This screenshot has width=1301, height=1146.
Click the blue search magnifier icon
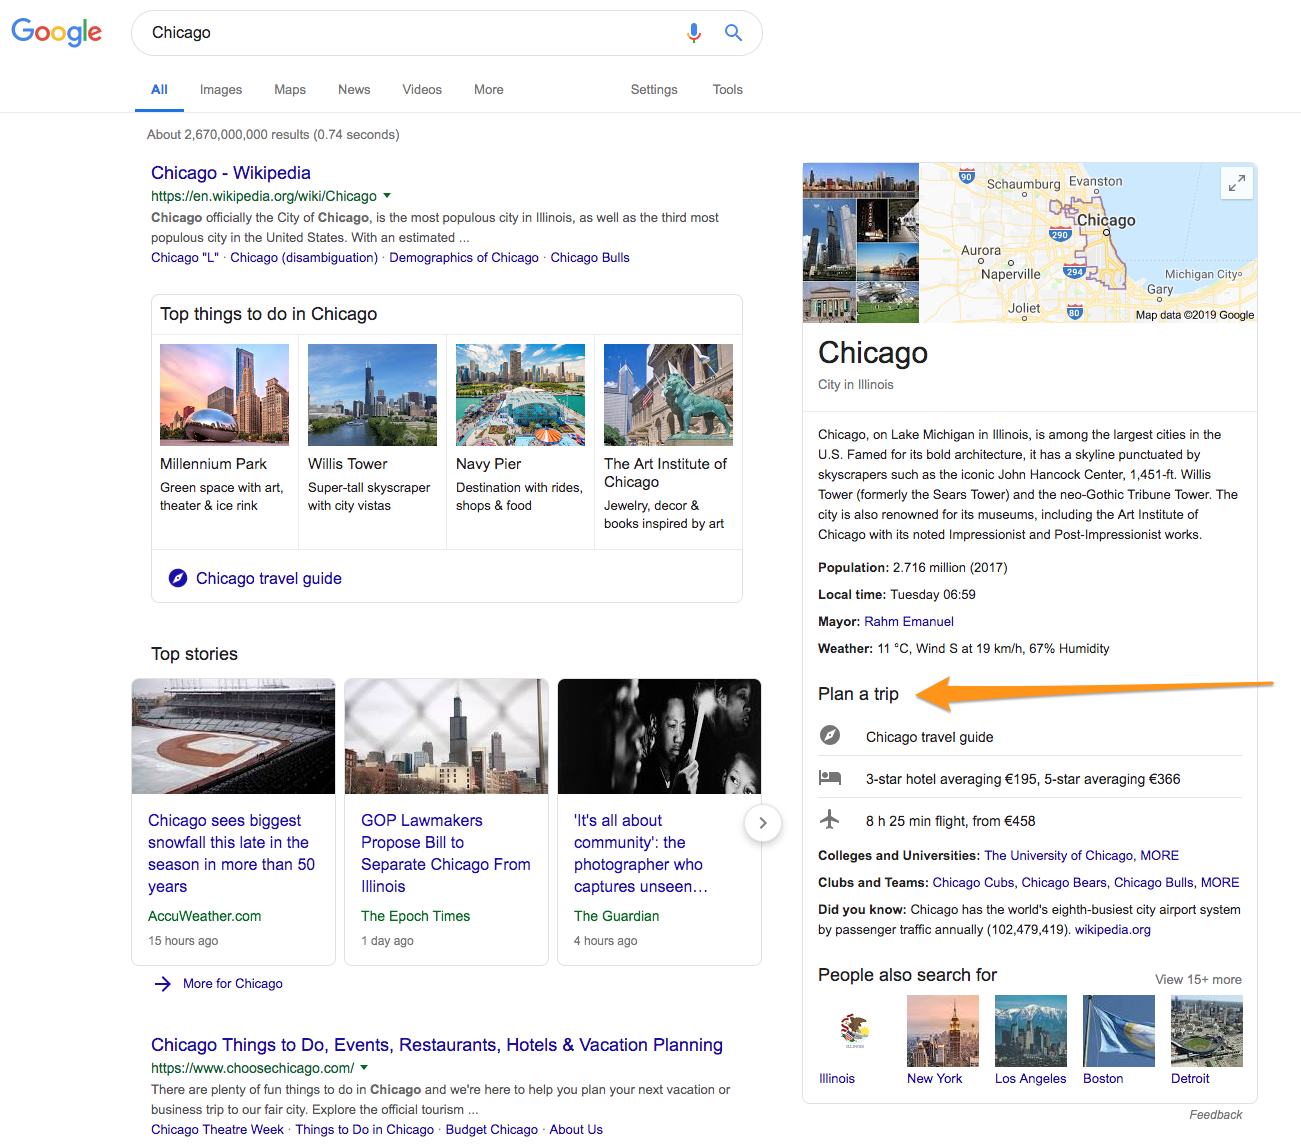click(x=733, y=33)
